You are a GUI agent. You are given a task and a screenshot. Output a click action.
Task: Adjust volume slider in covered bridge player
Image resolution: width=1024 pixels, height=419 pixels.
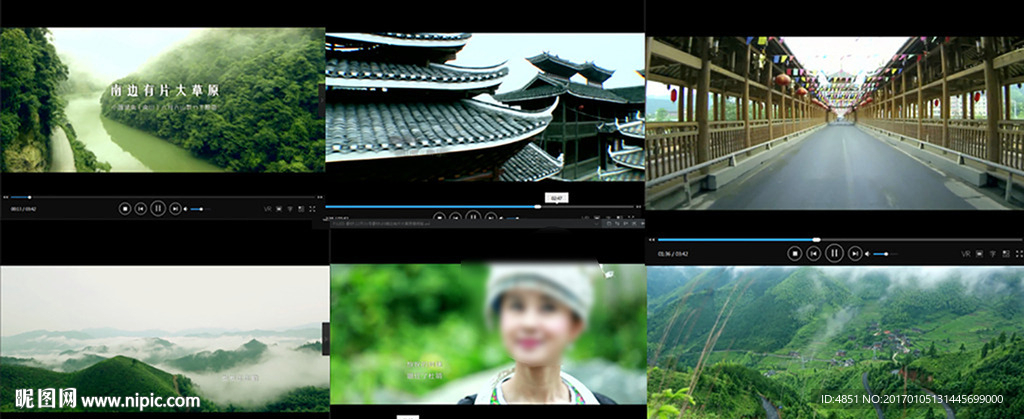(885, 253)
